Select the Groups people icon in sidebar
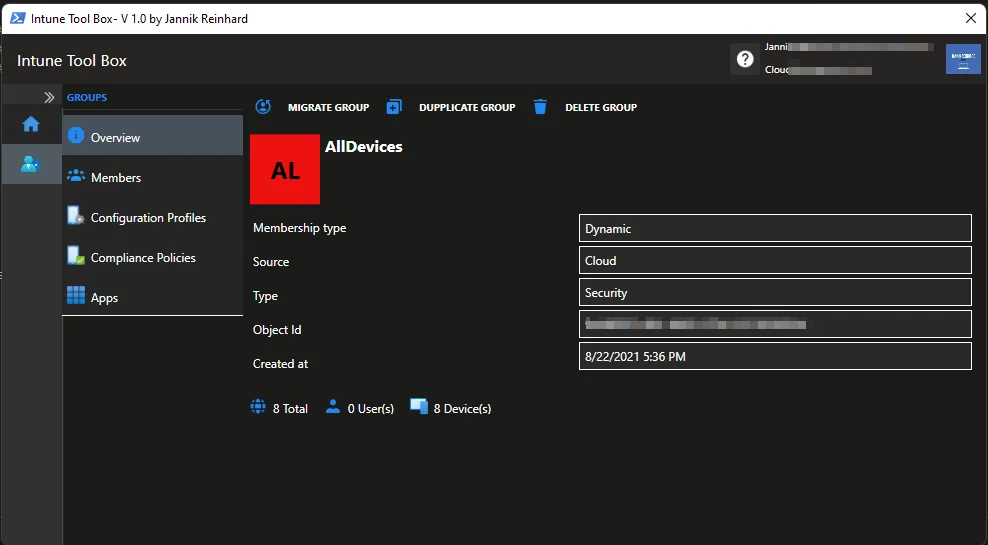This screenshot has height=545, width=988. pyautogui.click(x=30, y=164)
